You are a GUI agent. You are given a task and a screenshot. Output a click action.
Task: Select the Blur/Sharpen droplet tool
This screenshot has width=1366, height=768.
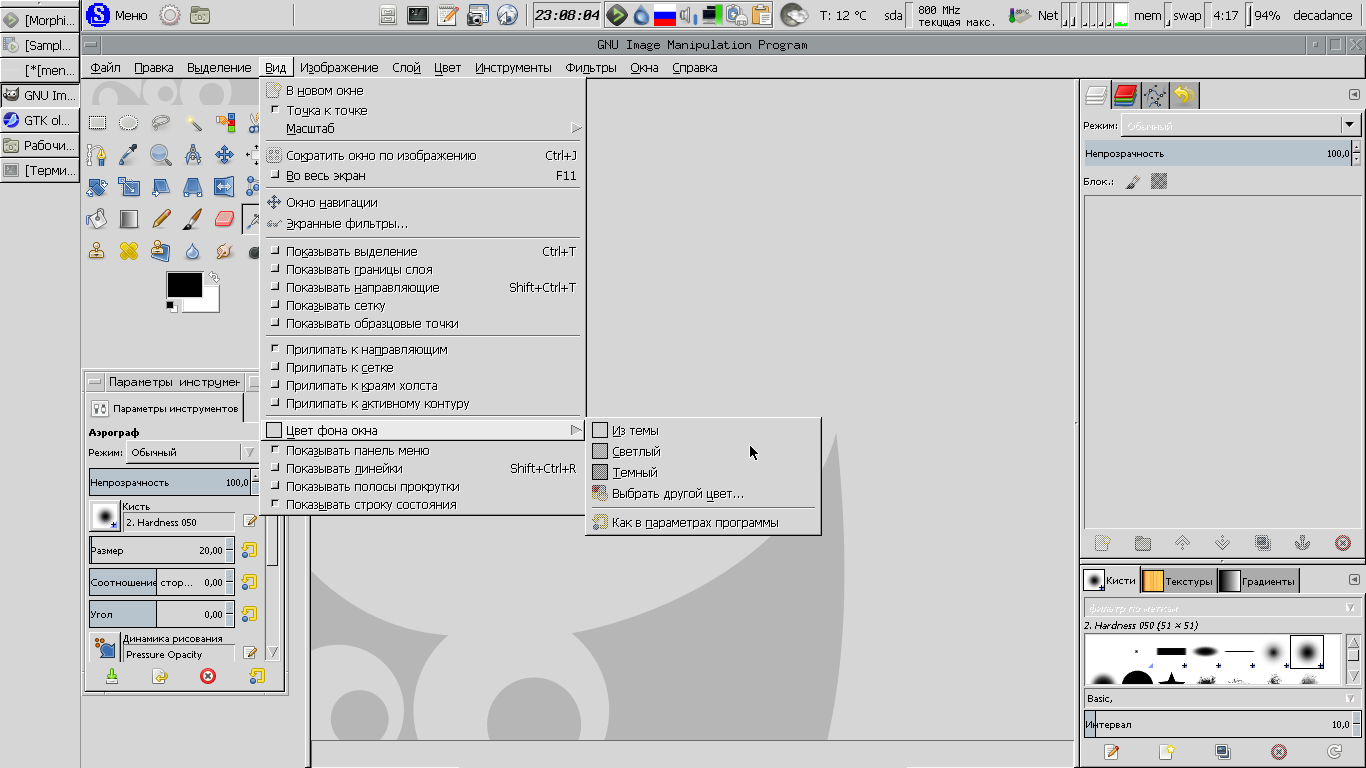tap(193, 251)
